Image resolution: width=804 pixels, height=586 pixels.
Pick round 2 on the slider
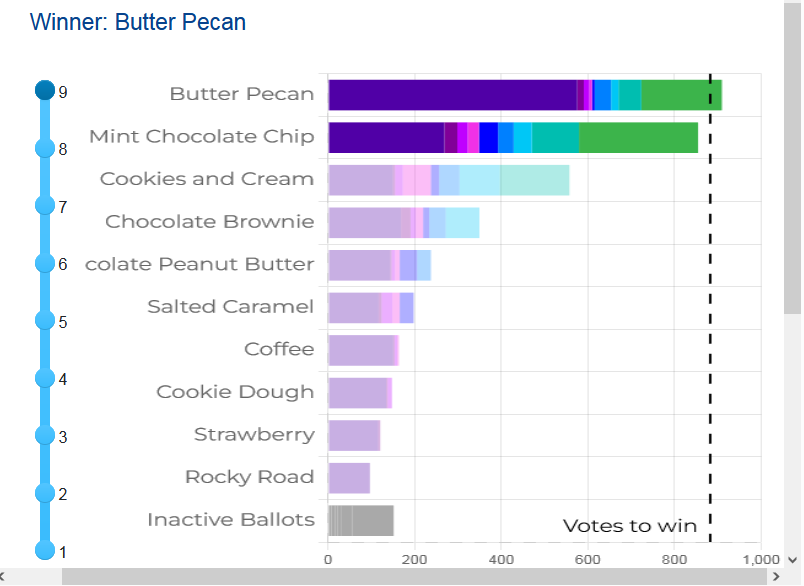point(45,493)
